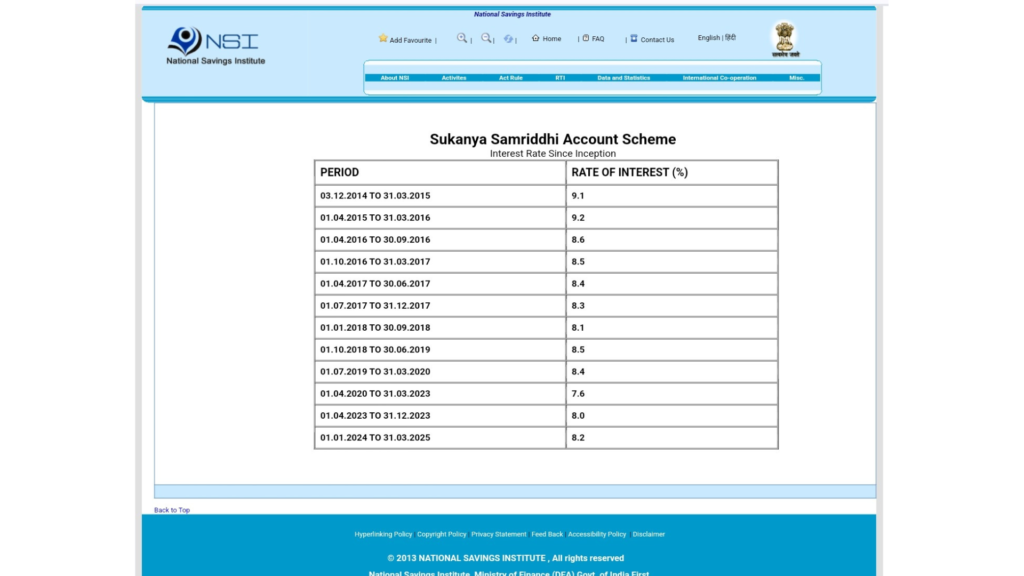Open the Activities menu
This screenshot has height=576, width=1024.
(452, 76)
